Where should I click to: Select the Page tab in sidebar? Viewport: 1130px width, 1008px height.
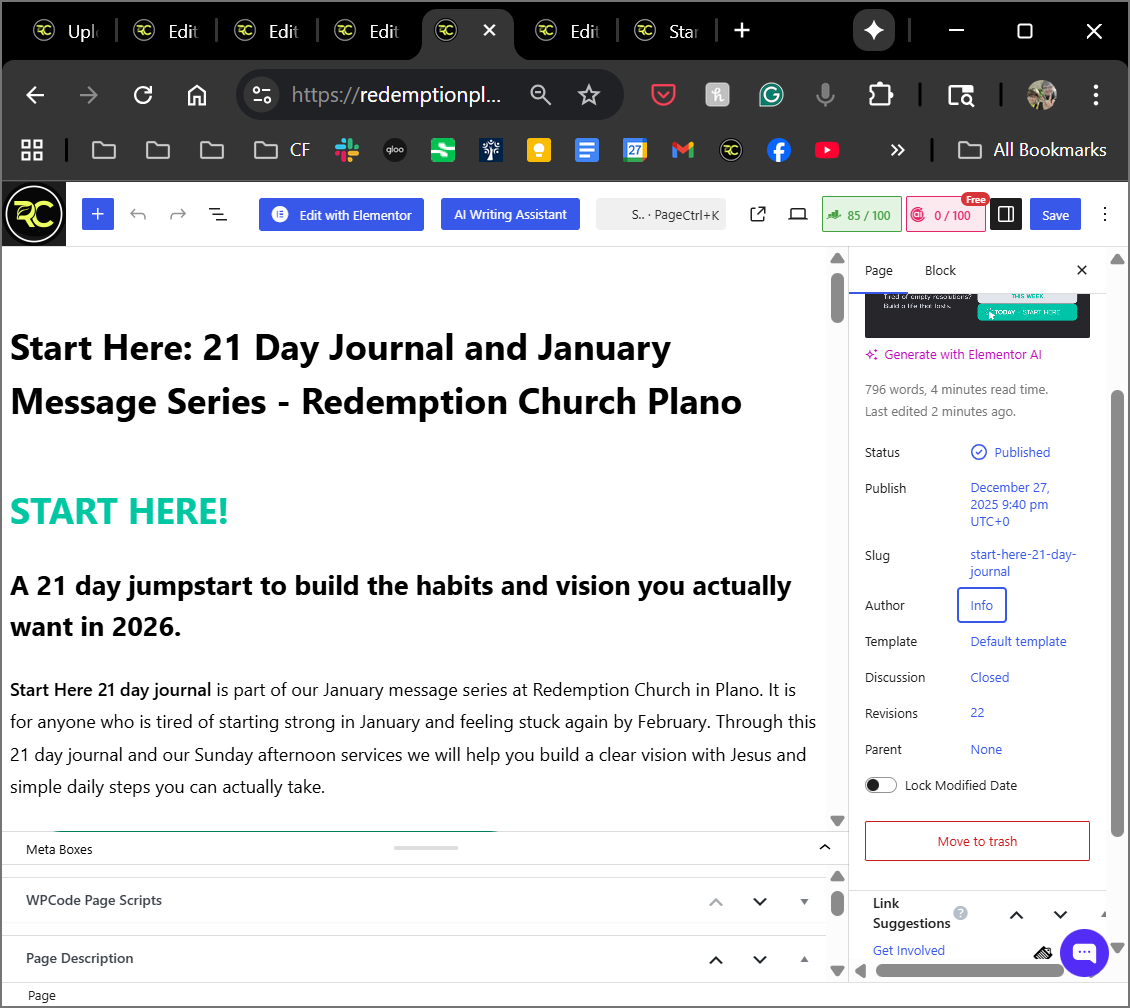coord(878,270)
